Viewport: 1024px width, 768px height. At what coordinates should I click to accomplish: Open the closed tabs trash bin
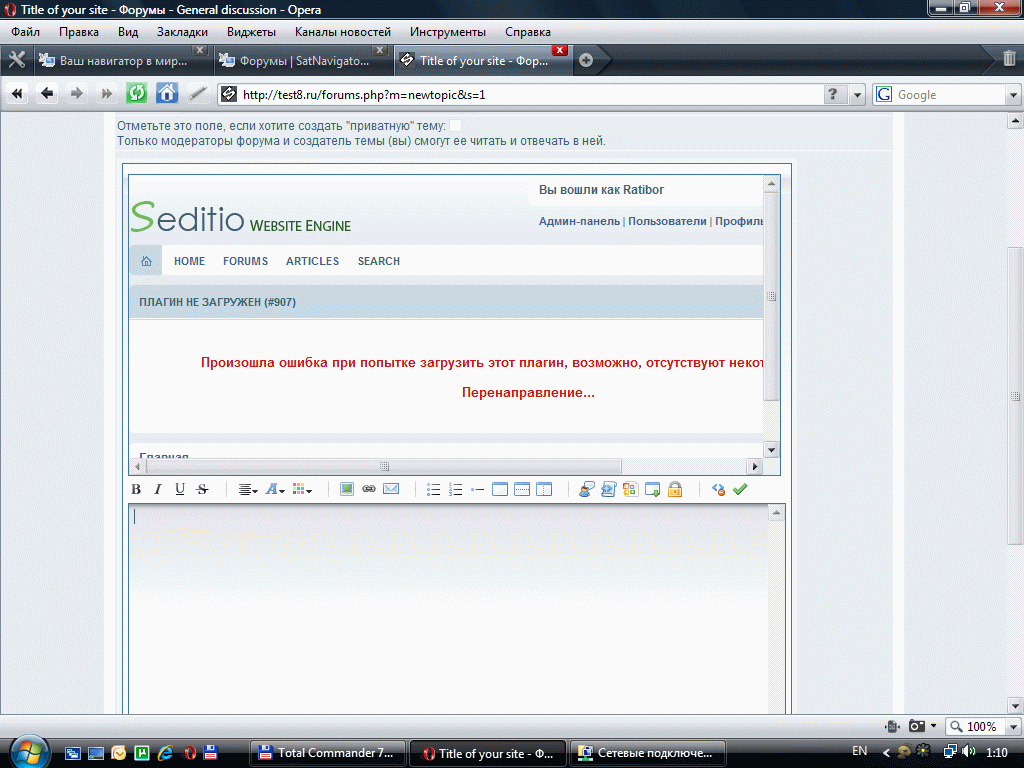1009,59
